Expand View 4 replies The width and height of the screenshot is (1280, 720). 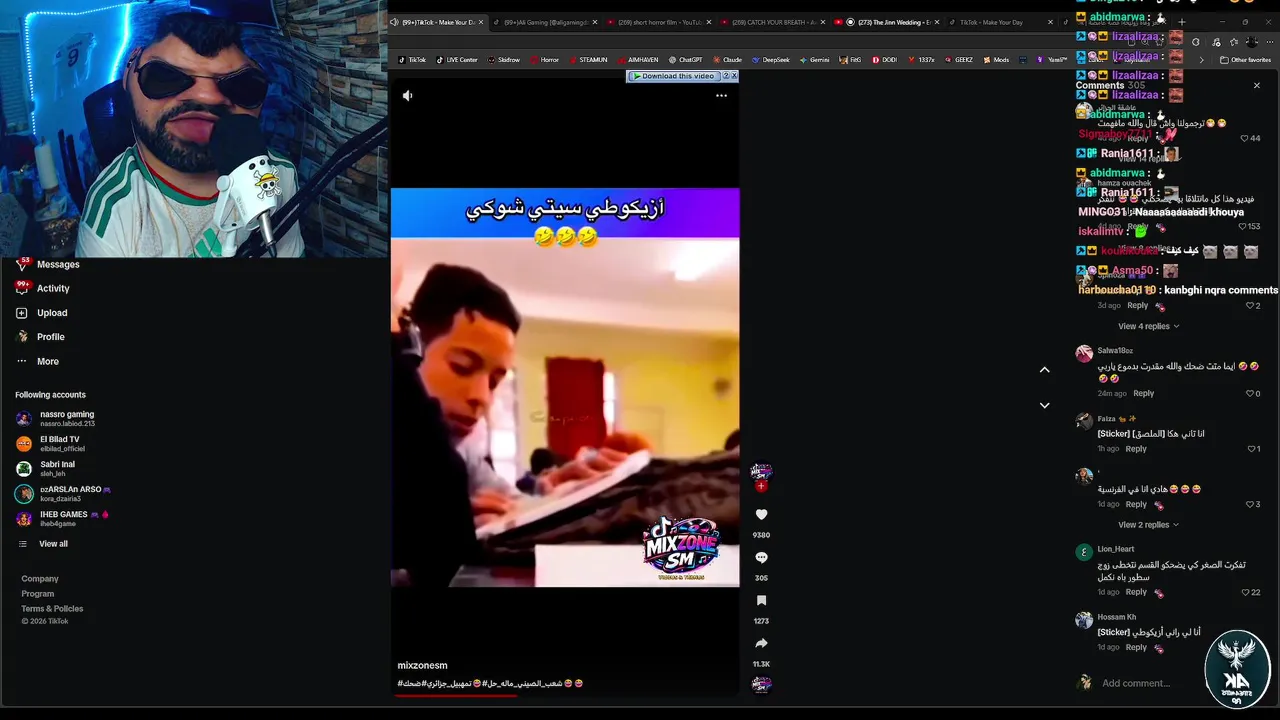(x=1148, y=326)
